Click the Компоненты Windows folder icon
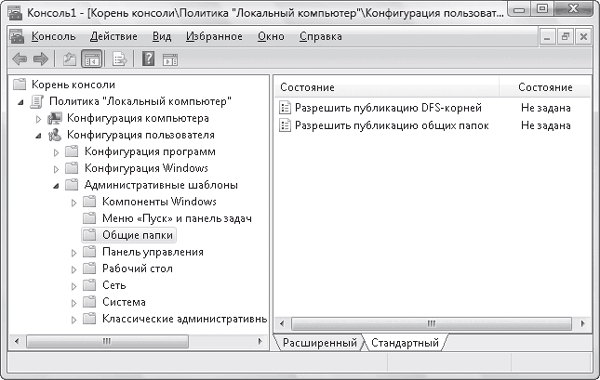The width and height of the screenshot is (600, 380). pyautogui.click(x=89, y=201)
